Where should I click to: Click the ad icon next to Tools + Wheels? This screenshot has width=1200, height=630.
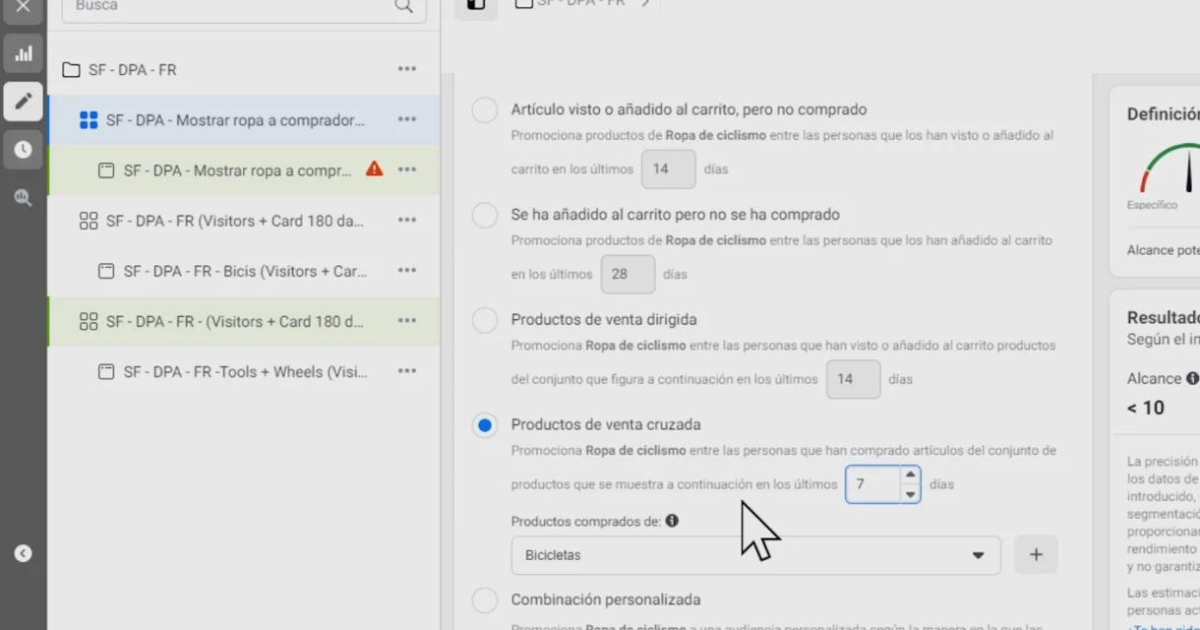pyautogui.click(x=106, y=372)
